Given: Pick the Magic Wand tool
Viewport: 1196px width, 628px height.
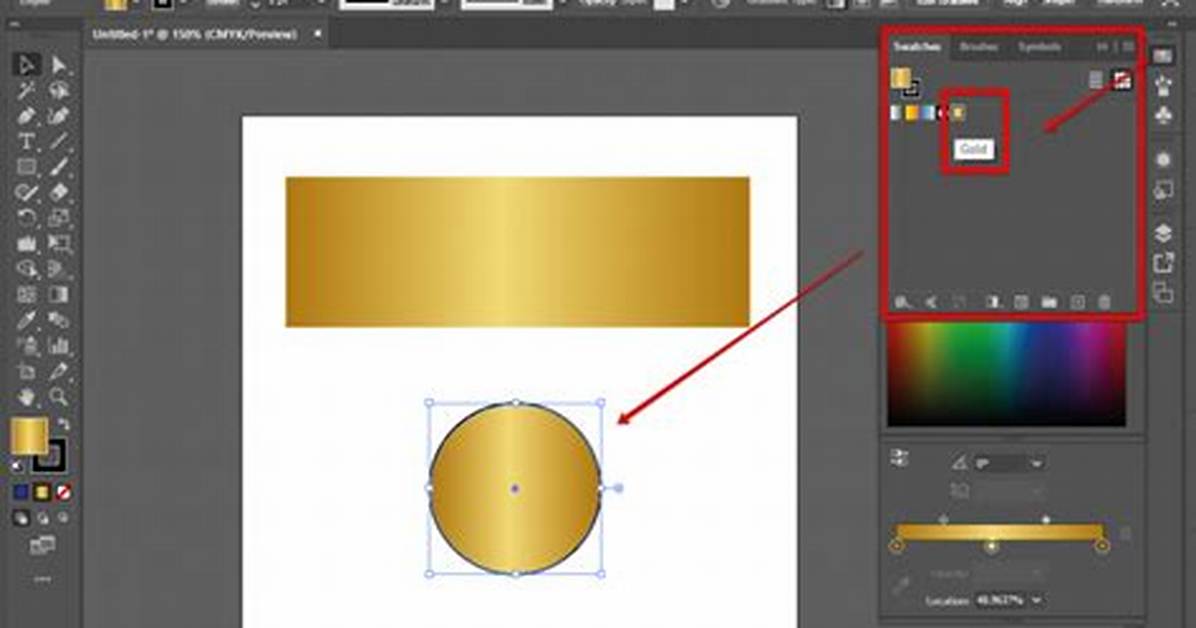Looking at the screenshot, I should [x=27, y=91].
